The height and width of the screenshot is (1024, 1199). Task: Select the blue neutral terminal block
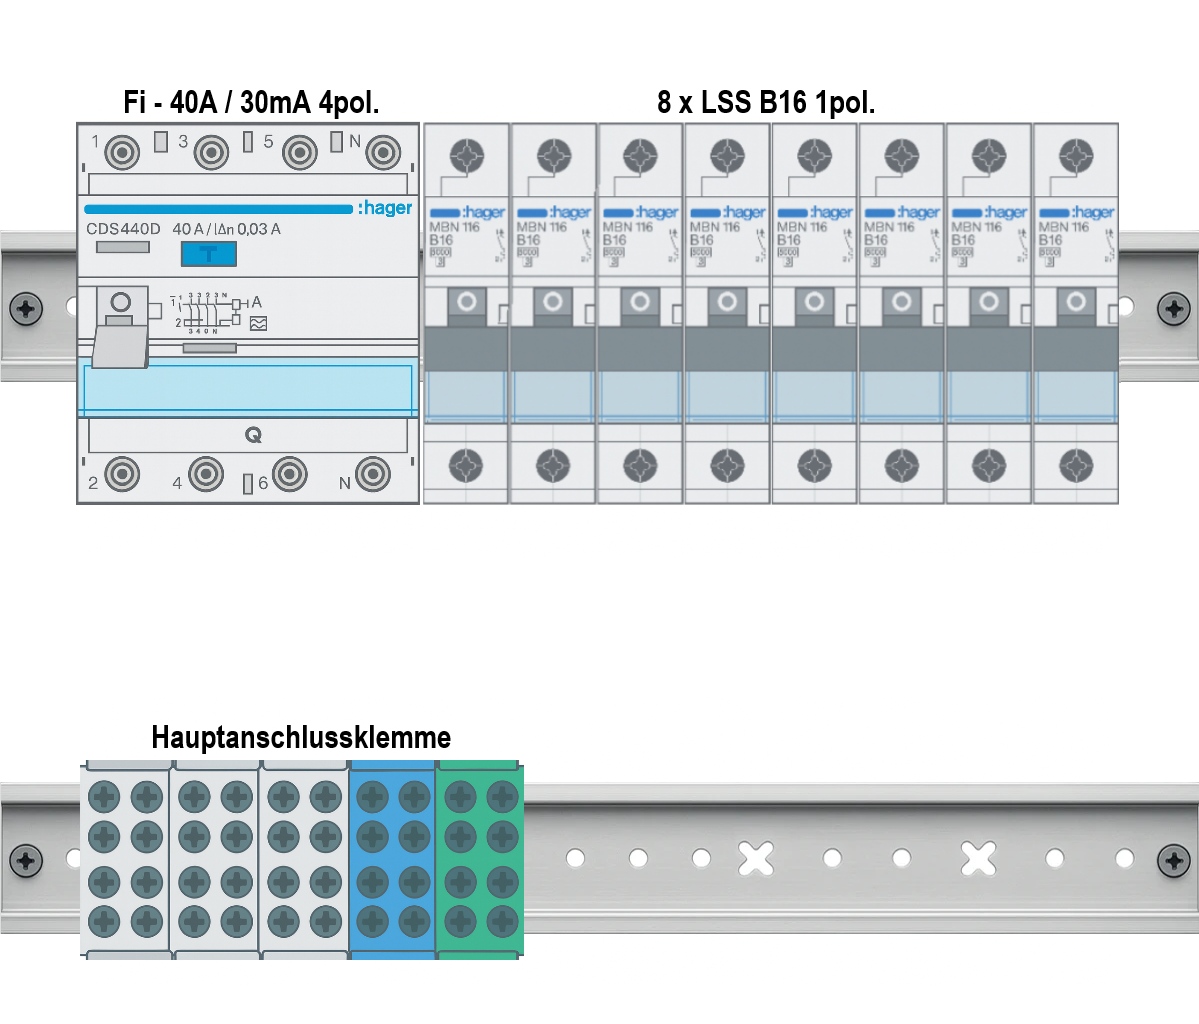pos(393,860)
